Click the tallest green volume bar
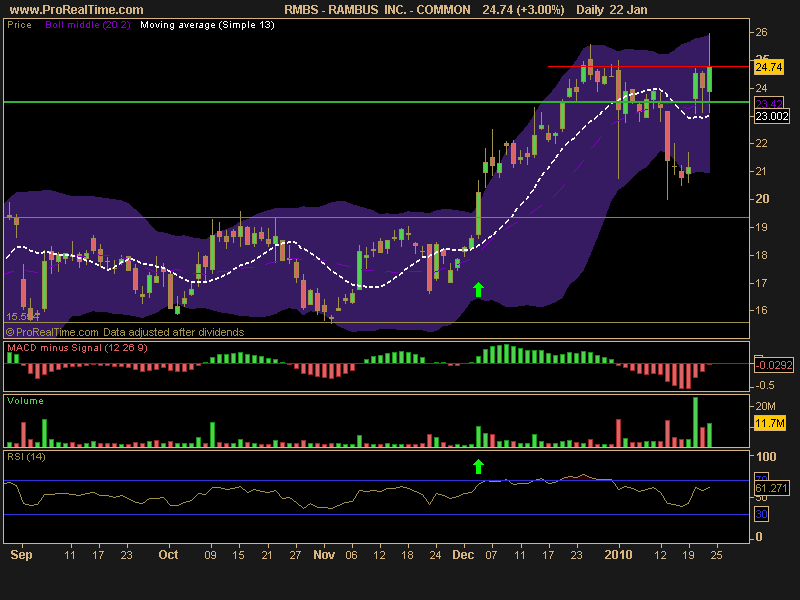Image resolution: width=800 pixels, height=600 pixels. (x=695, y=421)
